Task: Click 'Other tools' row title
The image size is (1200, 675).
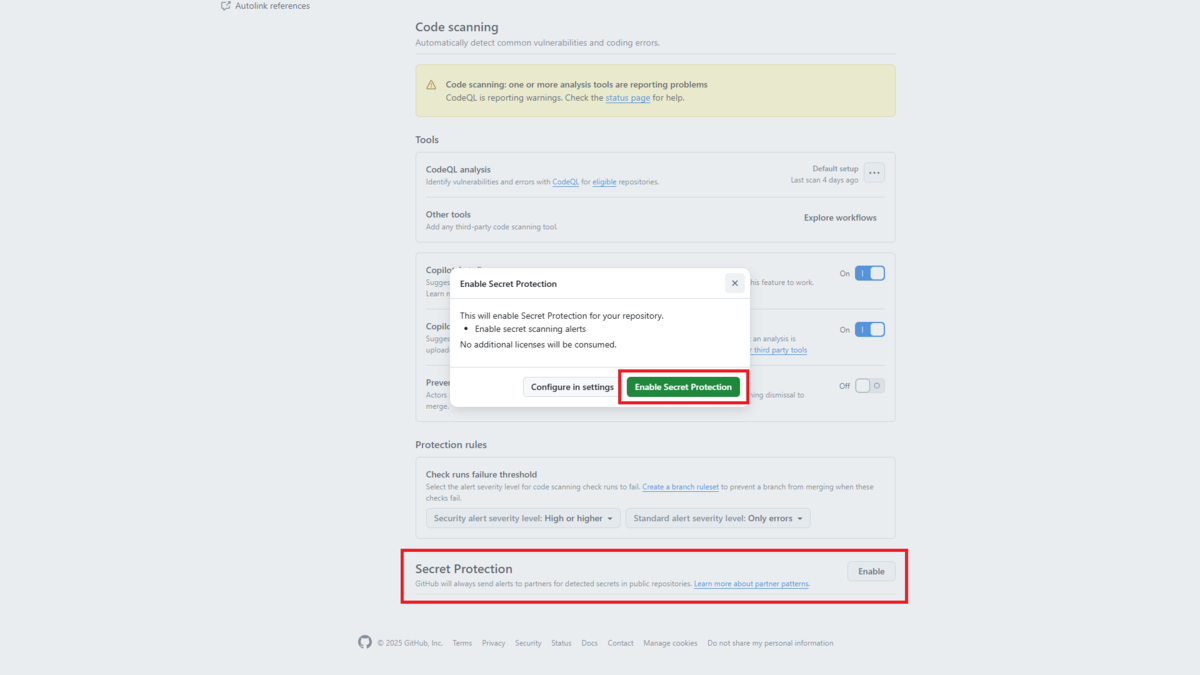Action: (x=448, y=214)
